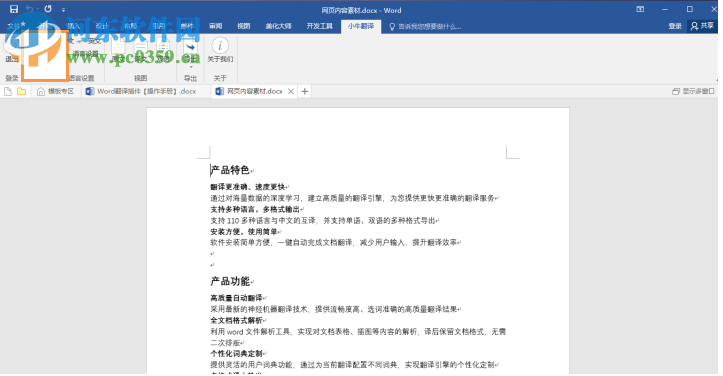Click the person icon on 共享 button
Image resolution: width=723 pixels, height=376 pixels.
click(x=694, y=26)
